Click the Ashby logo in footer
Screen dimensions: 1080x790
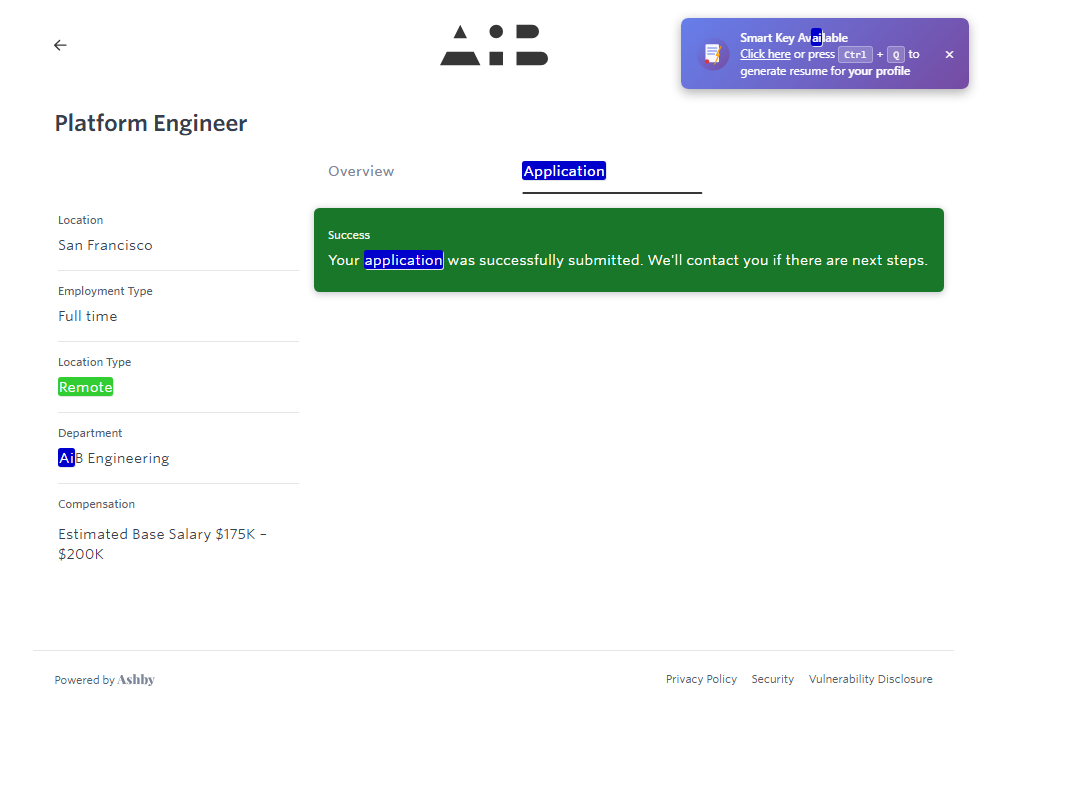click(136, 680)
